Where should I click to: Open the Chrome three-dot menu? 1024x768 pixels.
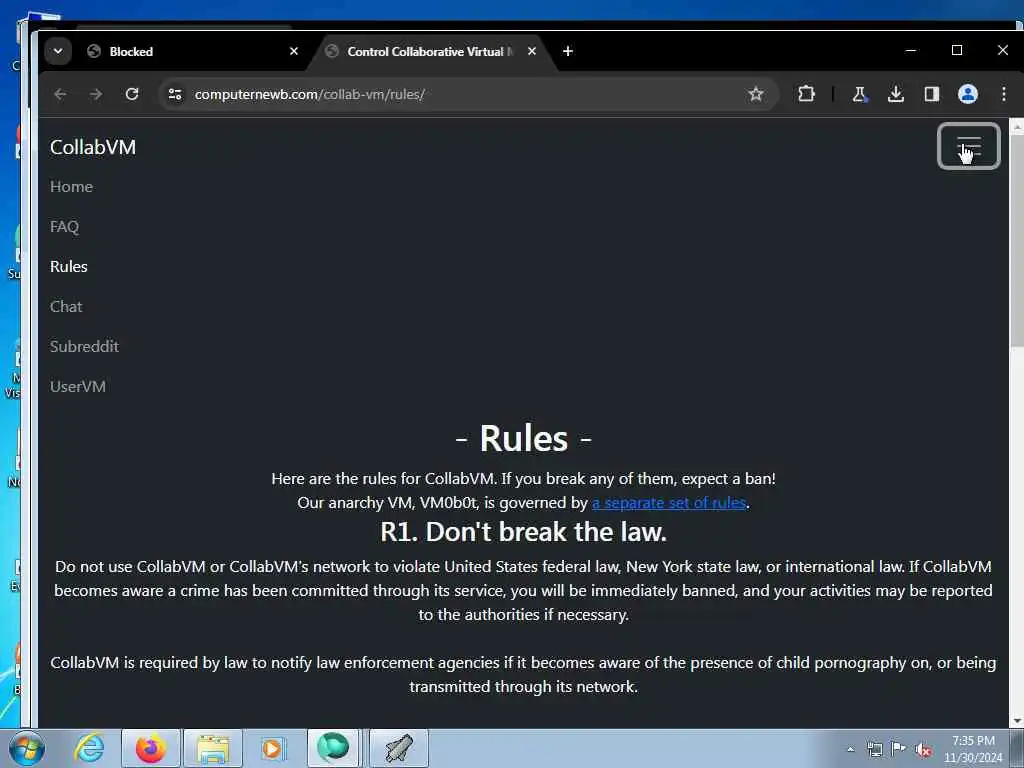tap(1004, 94)
